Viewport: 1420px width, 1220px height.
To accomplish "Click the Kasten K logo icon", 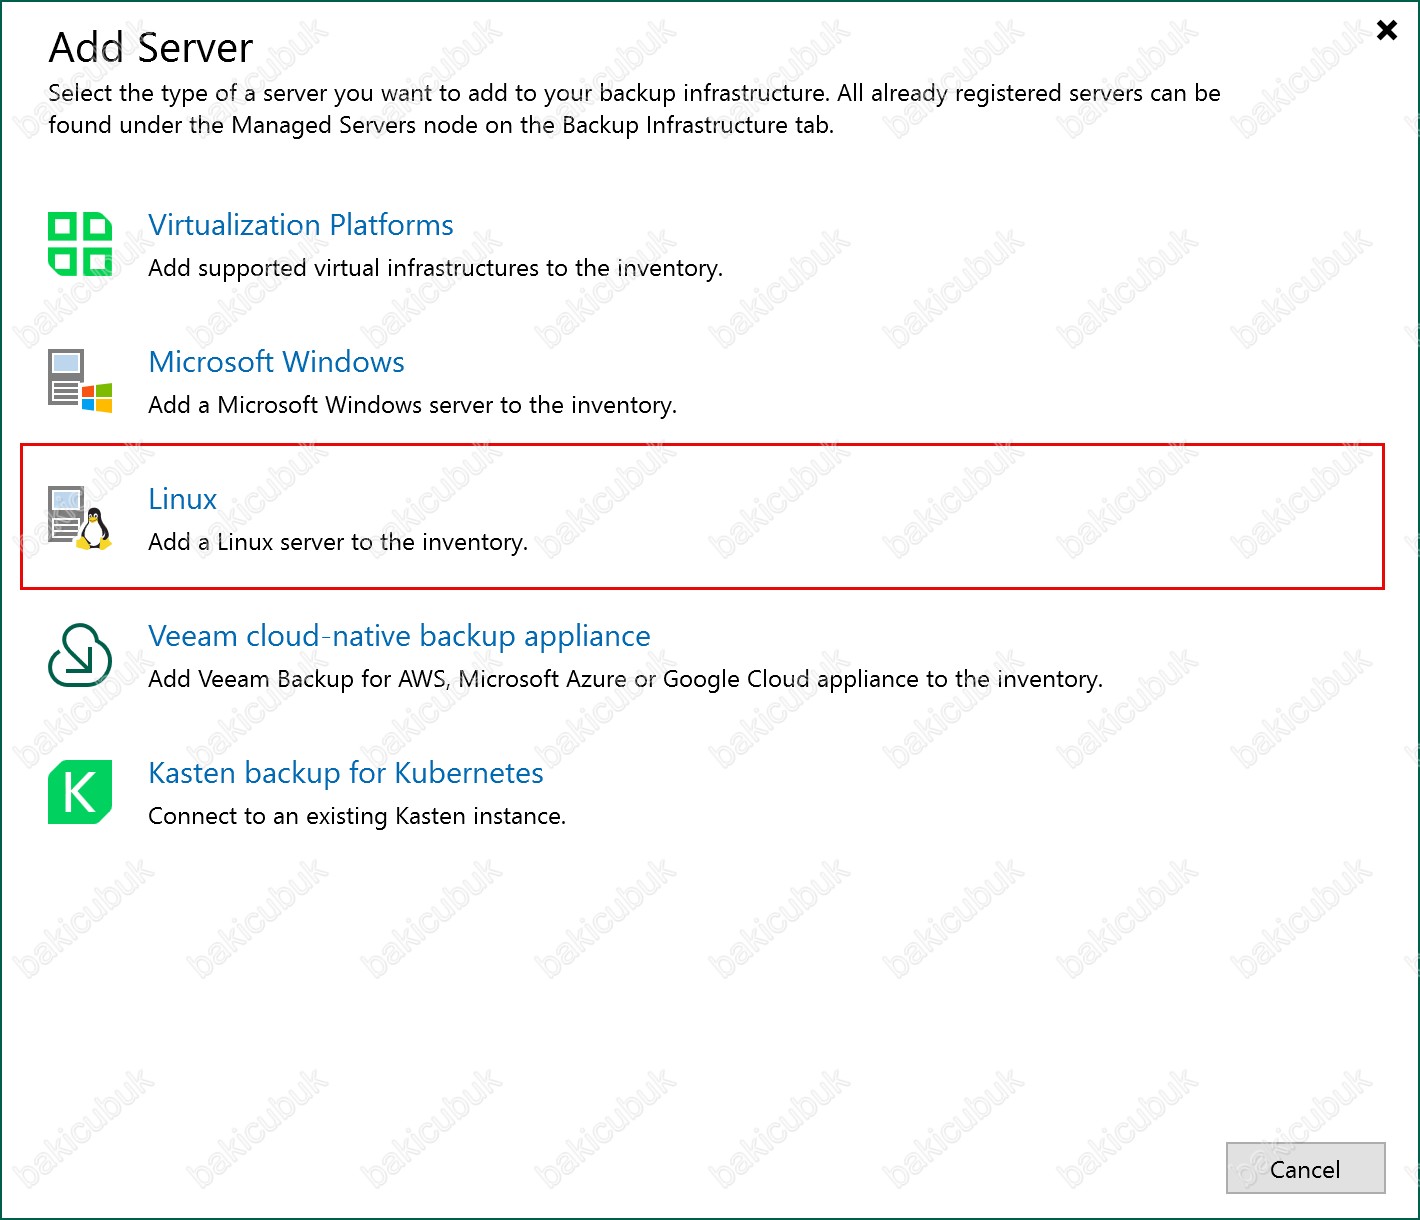I will point(80,792).
